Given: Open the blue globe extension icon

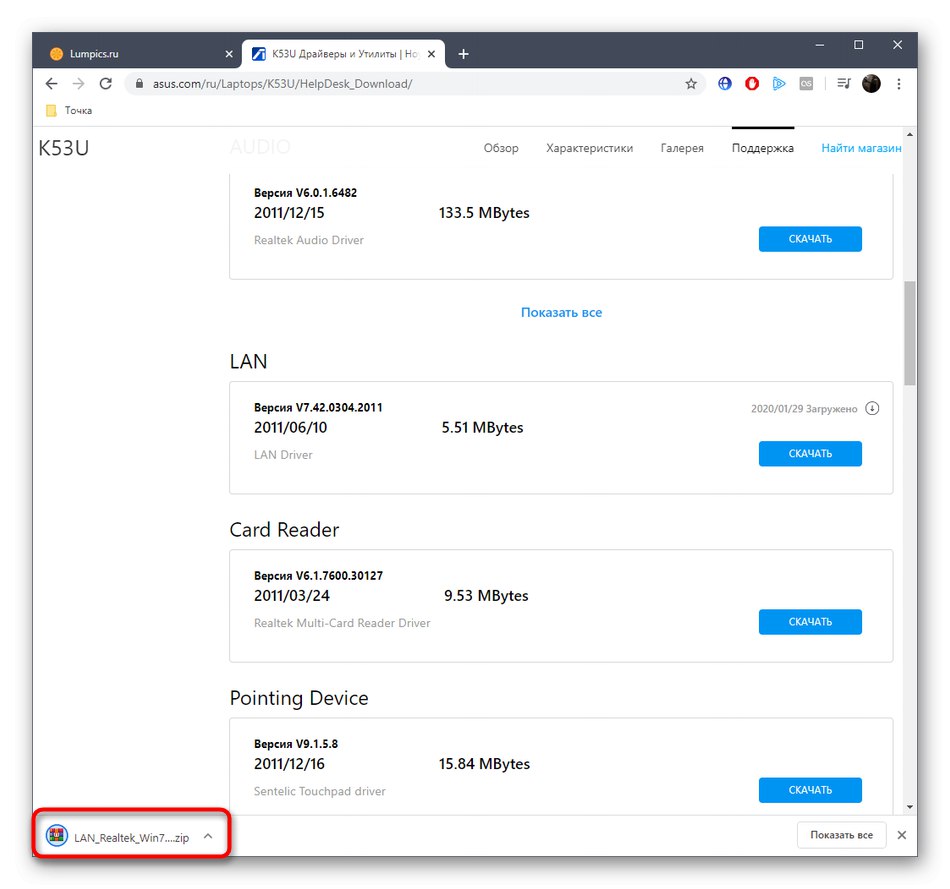Looking at the screenshot, I should point(724,83).
